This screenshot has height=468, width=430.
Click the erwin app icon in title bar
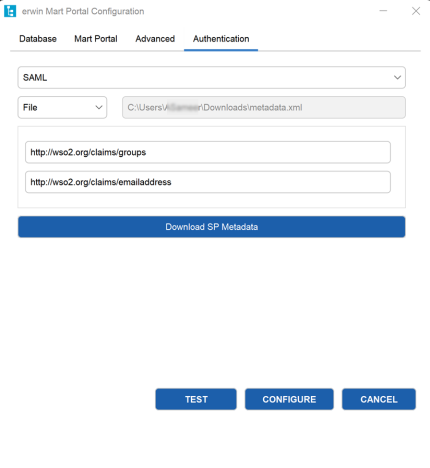[10, 11]
